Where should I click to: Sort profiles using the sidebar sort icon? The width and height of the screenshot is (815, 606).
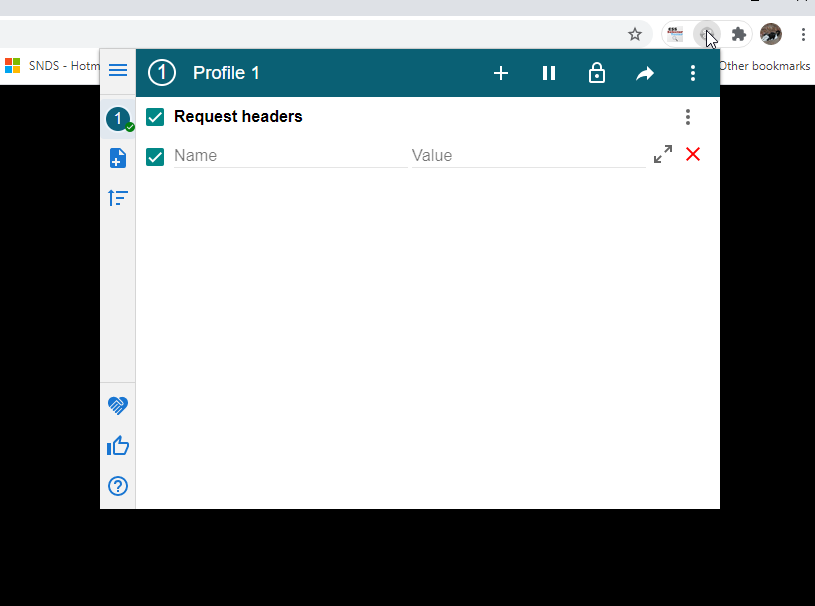coord(118,197)
